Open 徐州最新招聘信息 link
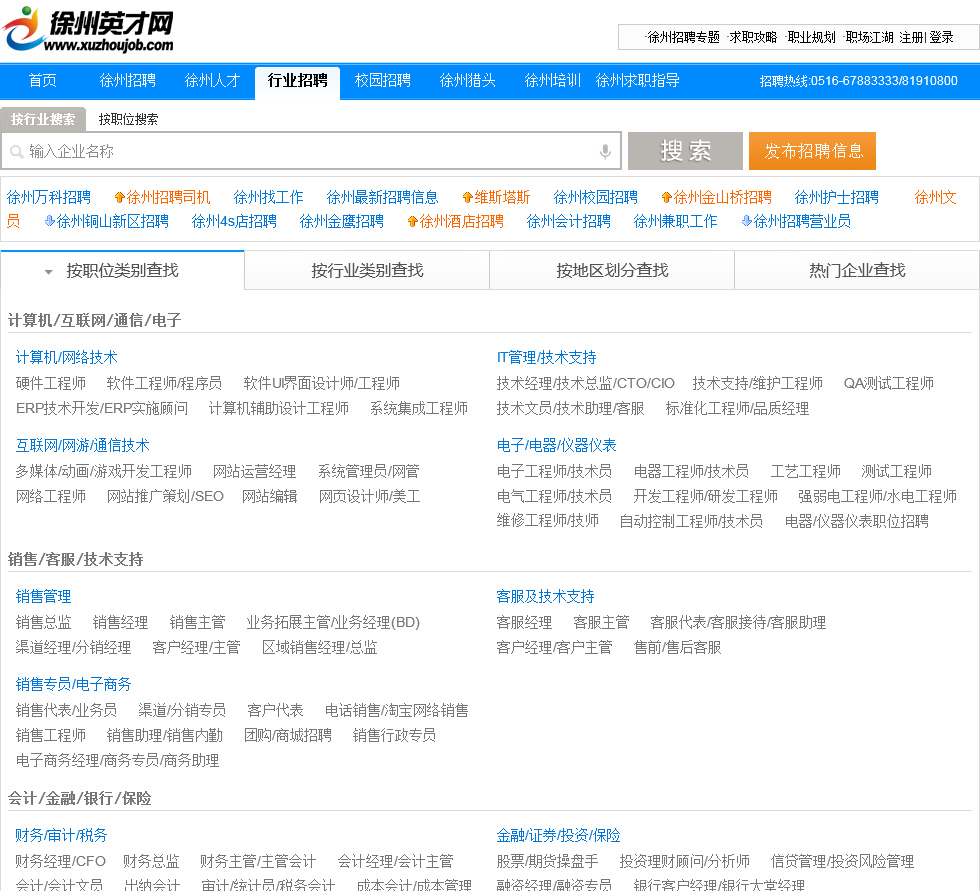980x891 pixels. (382, 197)
